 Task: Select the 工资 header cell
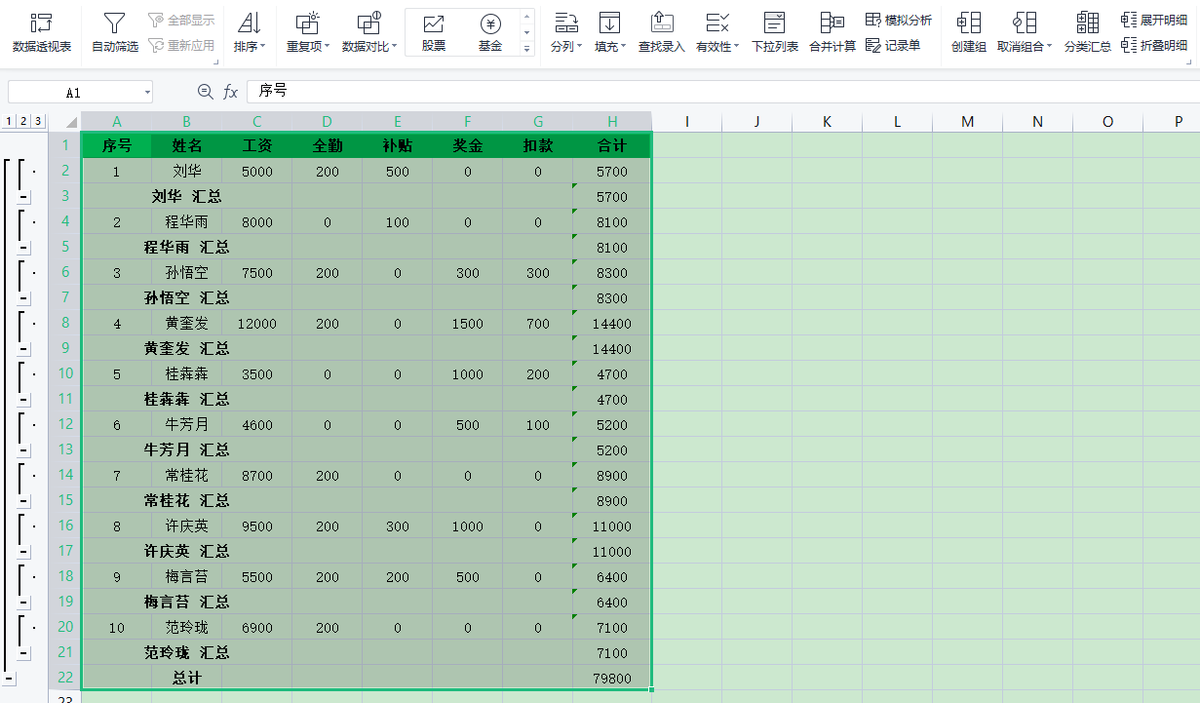tap(257, 146)
